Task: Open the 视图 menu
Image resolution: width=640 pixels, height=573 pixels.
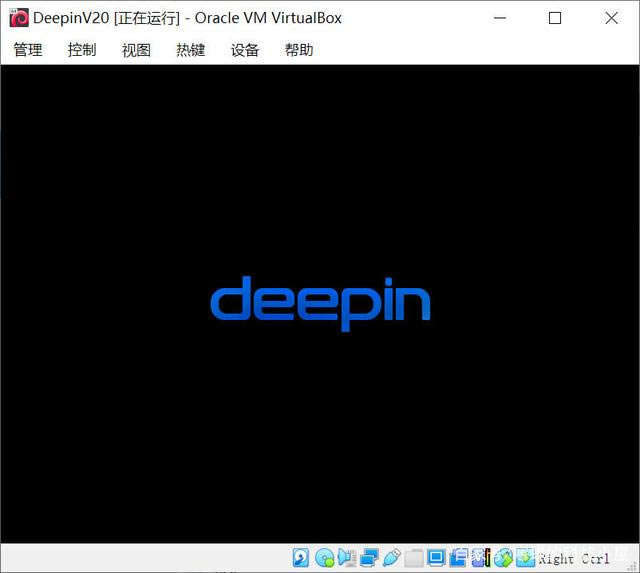Action: 136,50
